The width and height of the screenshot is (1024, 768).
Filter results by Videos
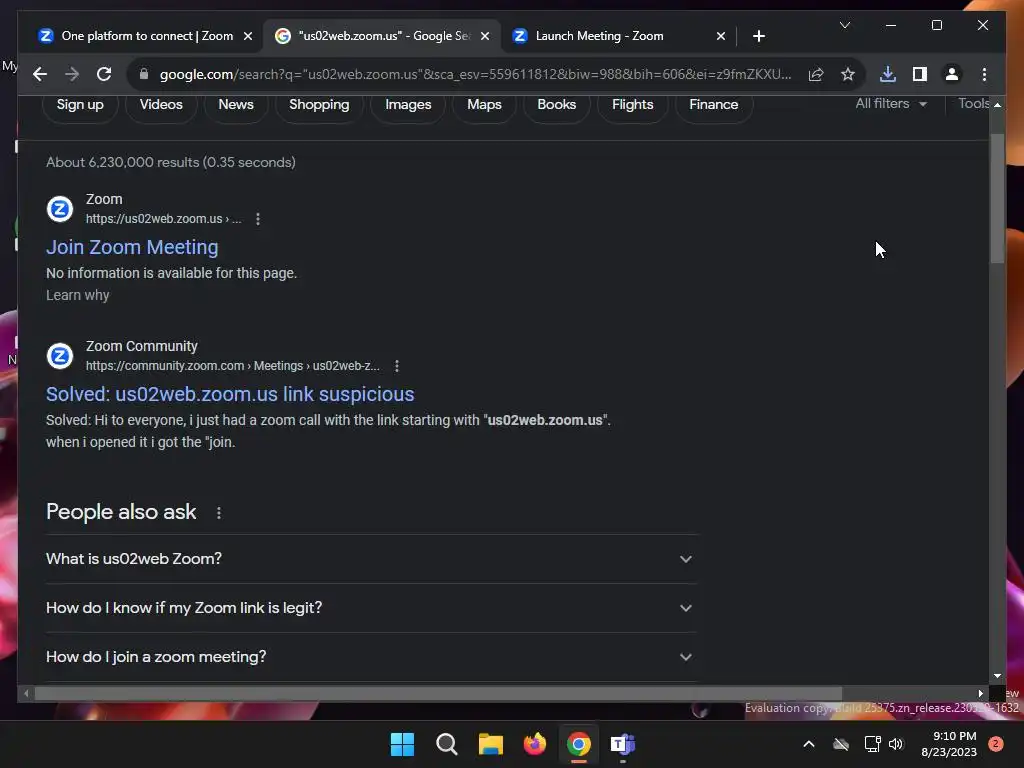click(161, 104)
